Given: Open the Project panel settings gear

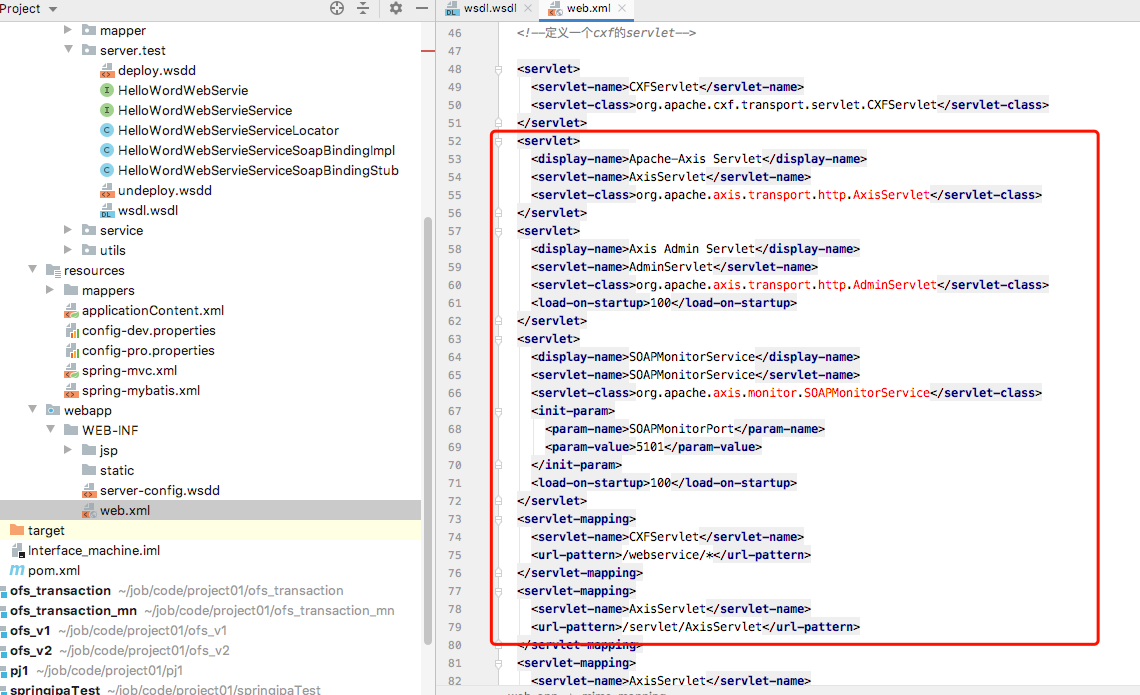Looking at the screenshot, I should coord(396,8).
